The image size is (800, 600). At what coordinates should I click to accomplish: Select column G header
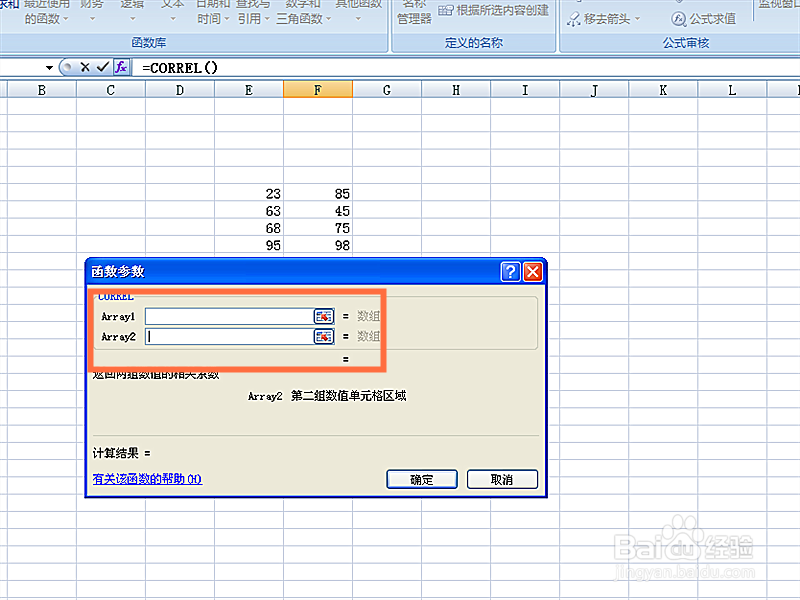[387, 90]
